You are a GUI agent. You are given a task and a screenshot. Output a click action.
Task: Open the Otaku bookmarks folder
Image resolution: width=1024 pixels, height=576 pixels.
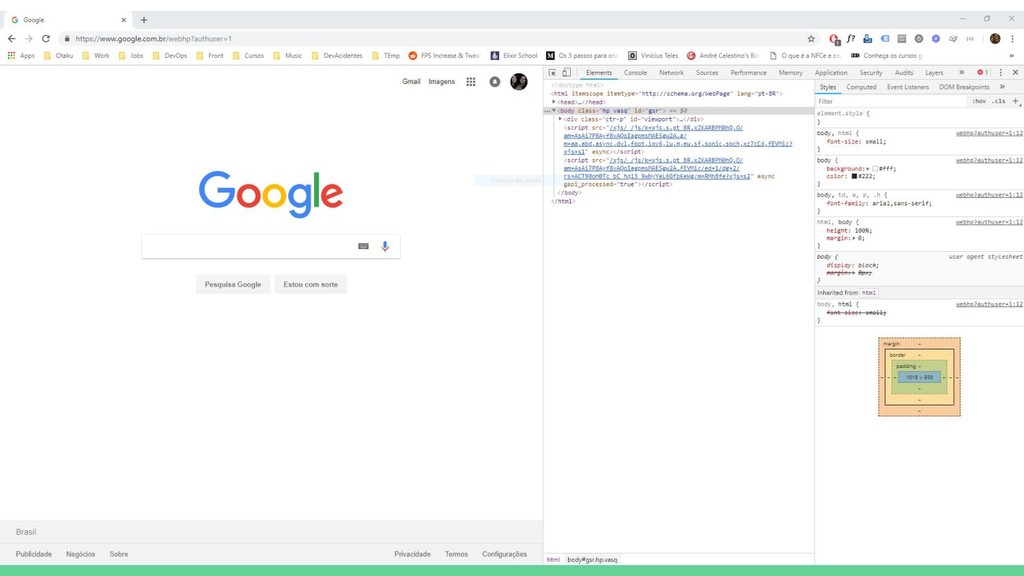point(58,56)
